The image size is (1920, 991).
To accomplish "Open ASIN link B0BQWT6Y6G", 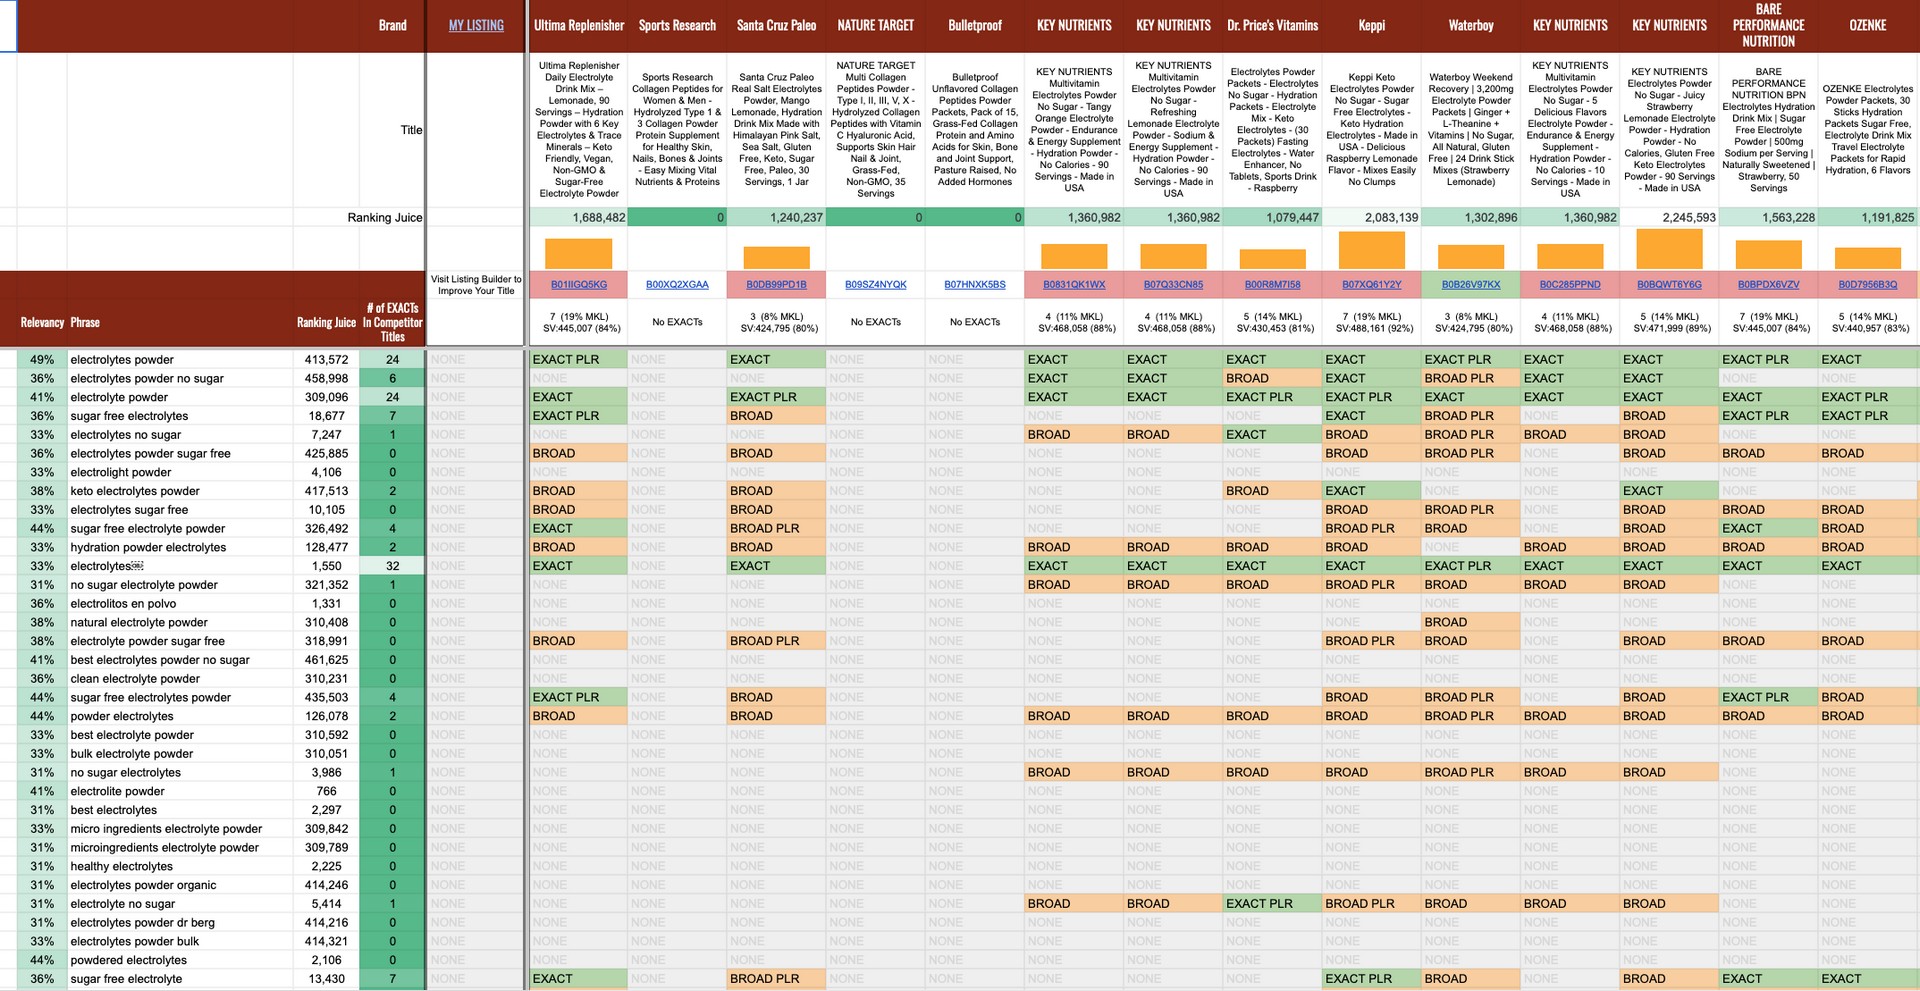I will pyautogui.click(x=1669, y=284).
